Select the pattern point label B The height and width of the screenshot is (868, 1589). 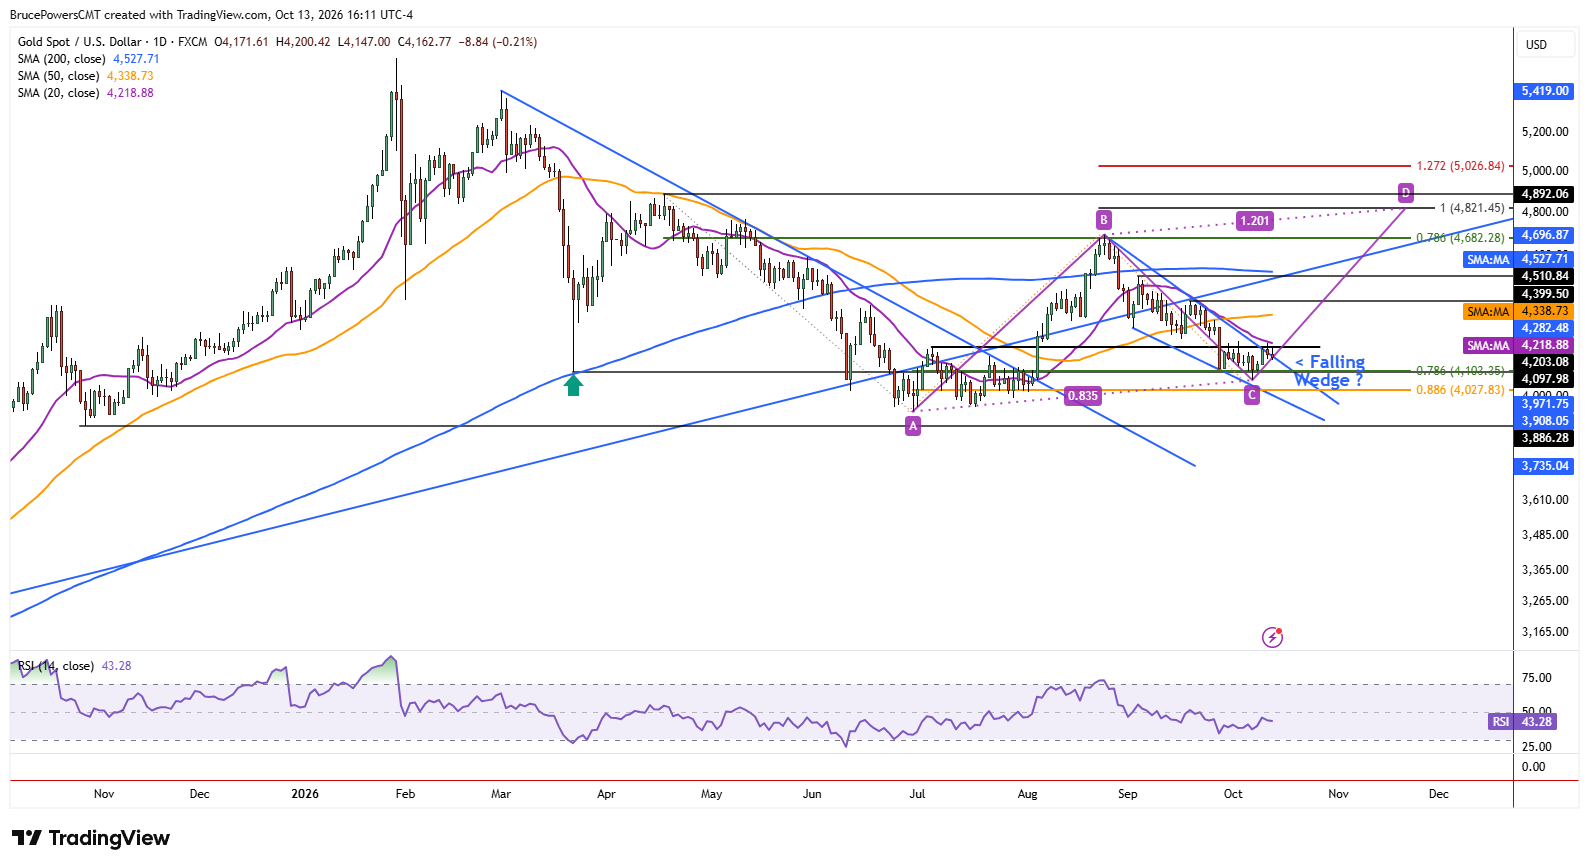(1104, 220)
